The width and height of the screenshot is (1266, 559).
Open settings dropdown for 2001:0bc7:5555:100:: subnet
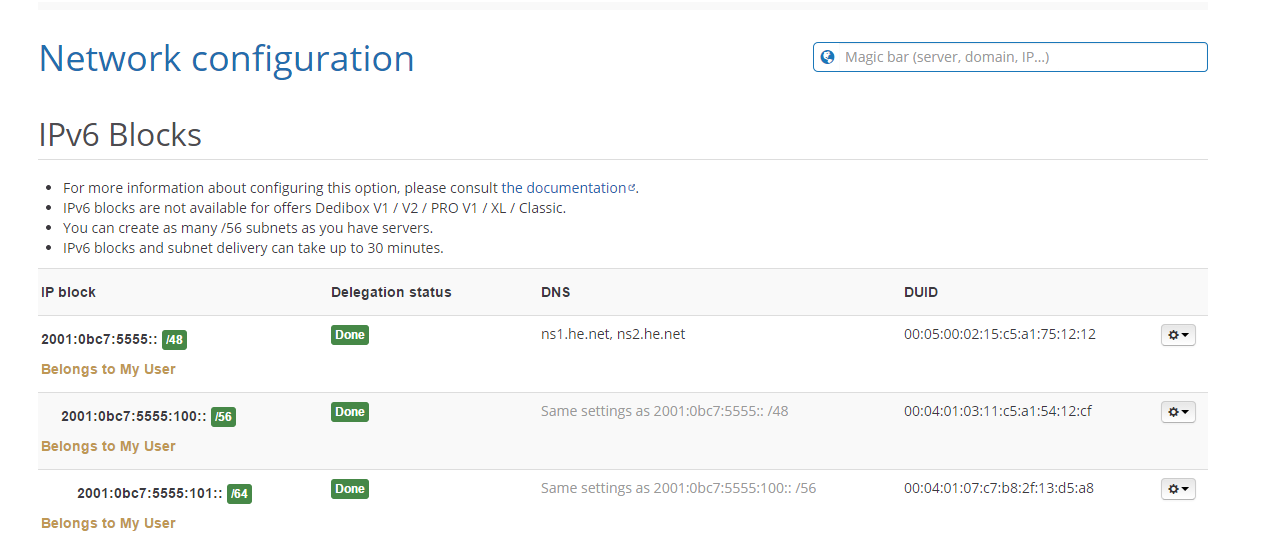click(x=1178, y=412)
